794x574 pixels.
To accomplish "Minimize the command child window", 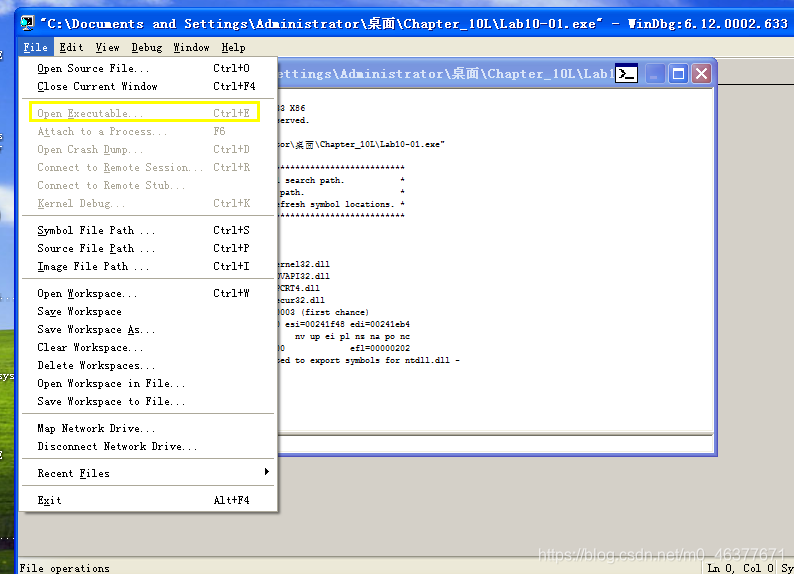I will click(654, 74).
